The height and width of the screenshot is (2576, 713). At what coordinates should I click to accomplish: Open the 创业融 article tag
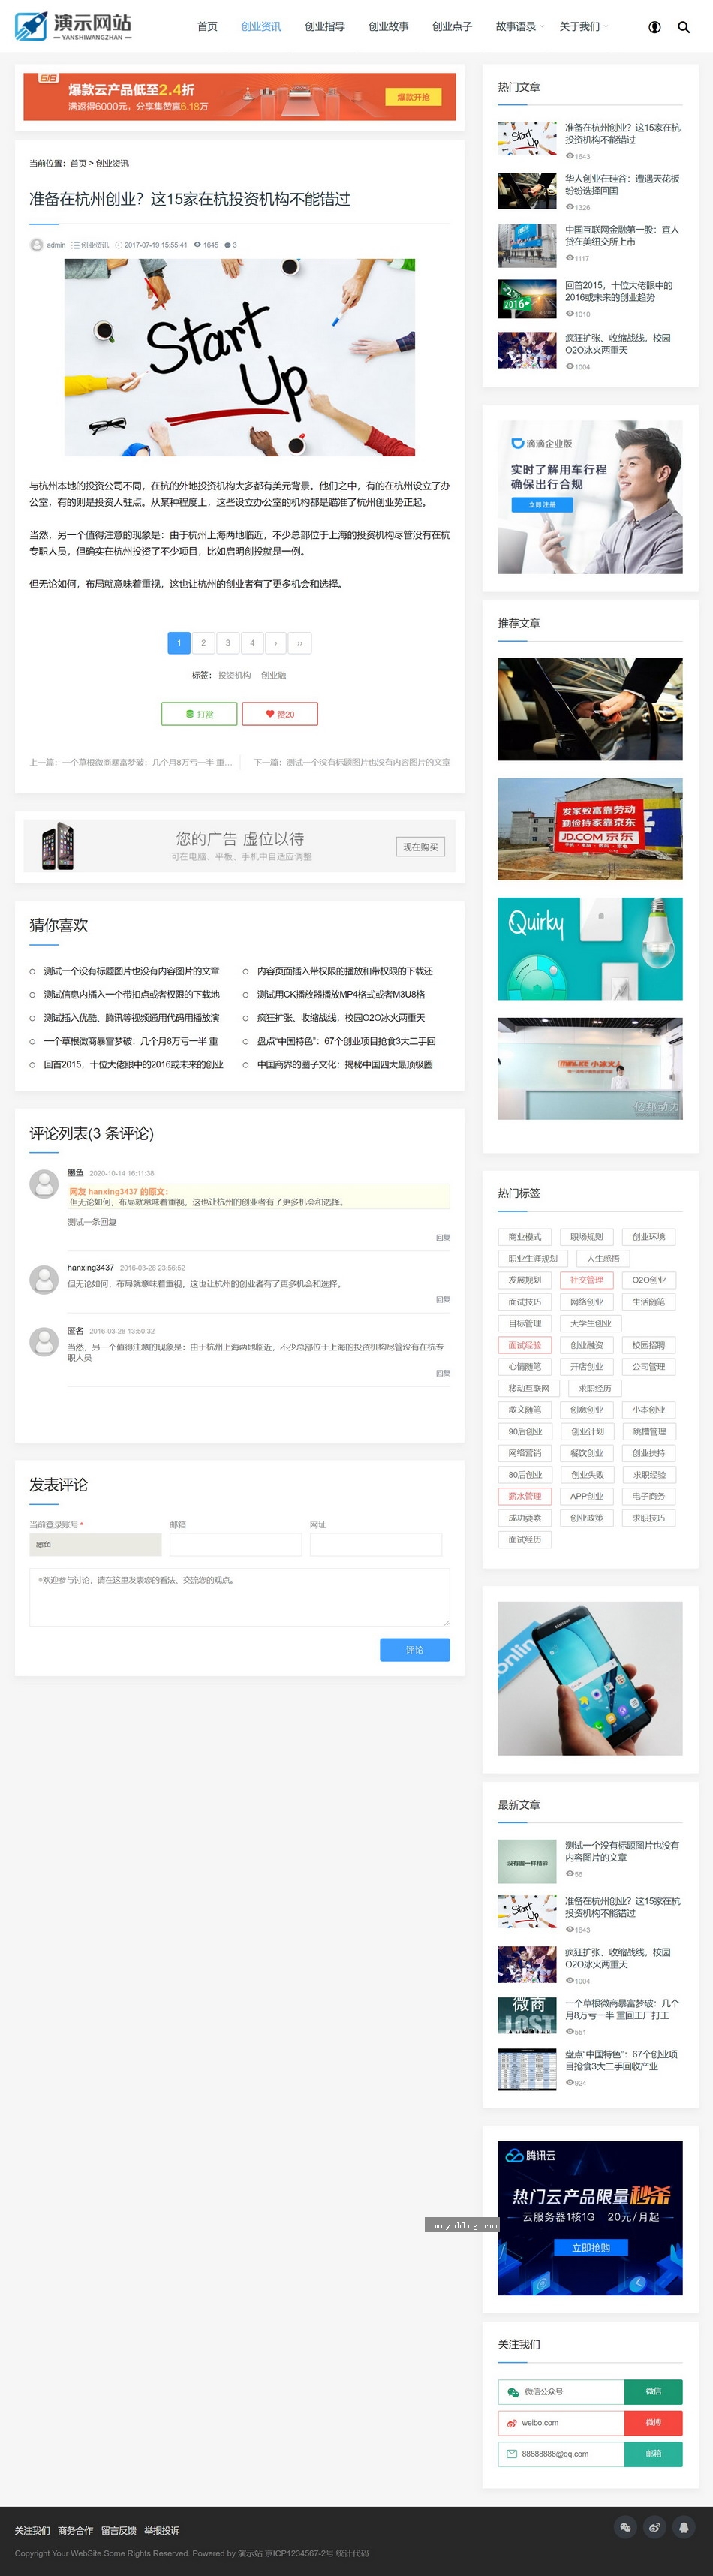coord(274,675)
